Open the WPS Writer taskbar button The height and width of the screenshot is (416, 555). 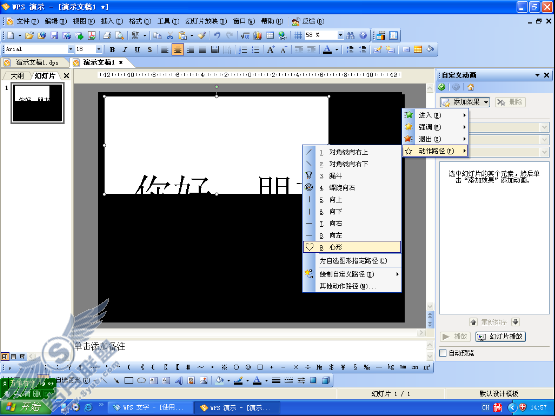(150, 408)
